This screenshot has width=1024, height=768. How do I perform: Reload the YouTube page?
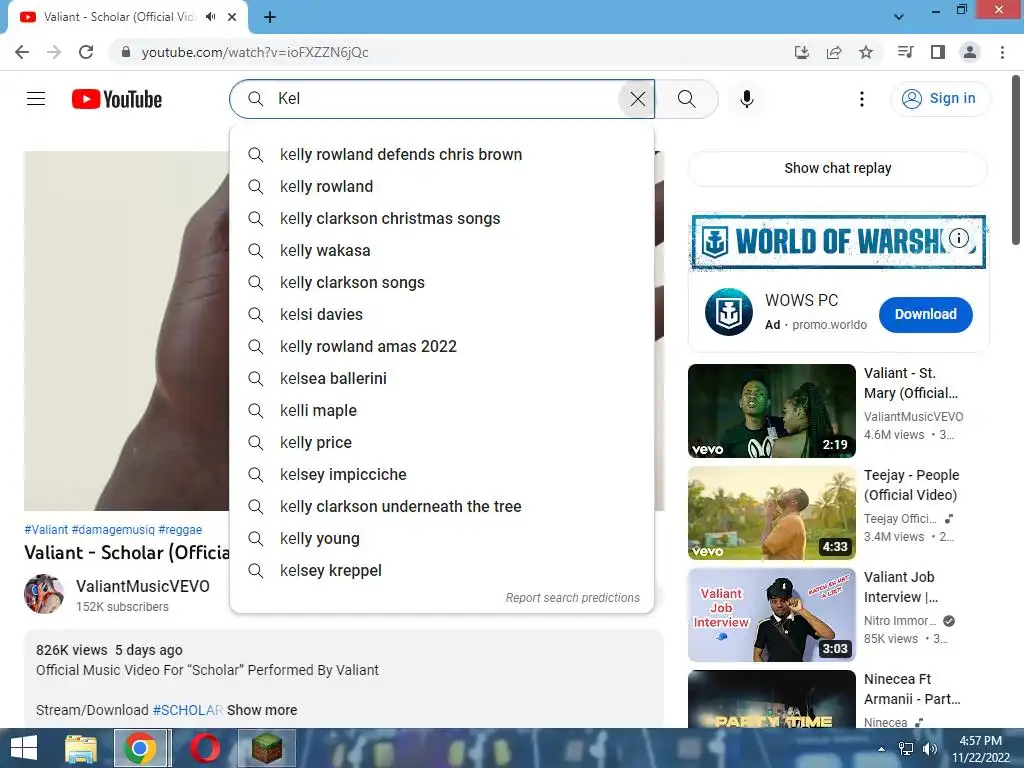[86, 52]
